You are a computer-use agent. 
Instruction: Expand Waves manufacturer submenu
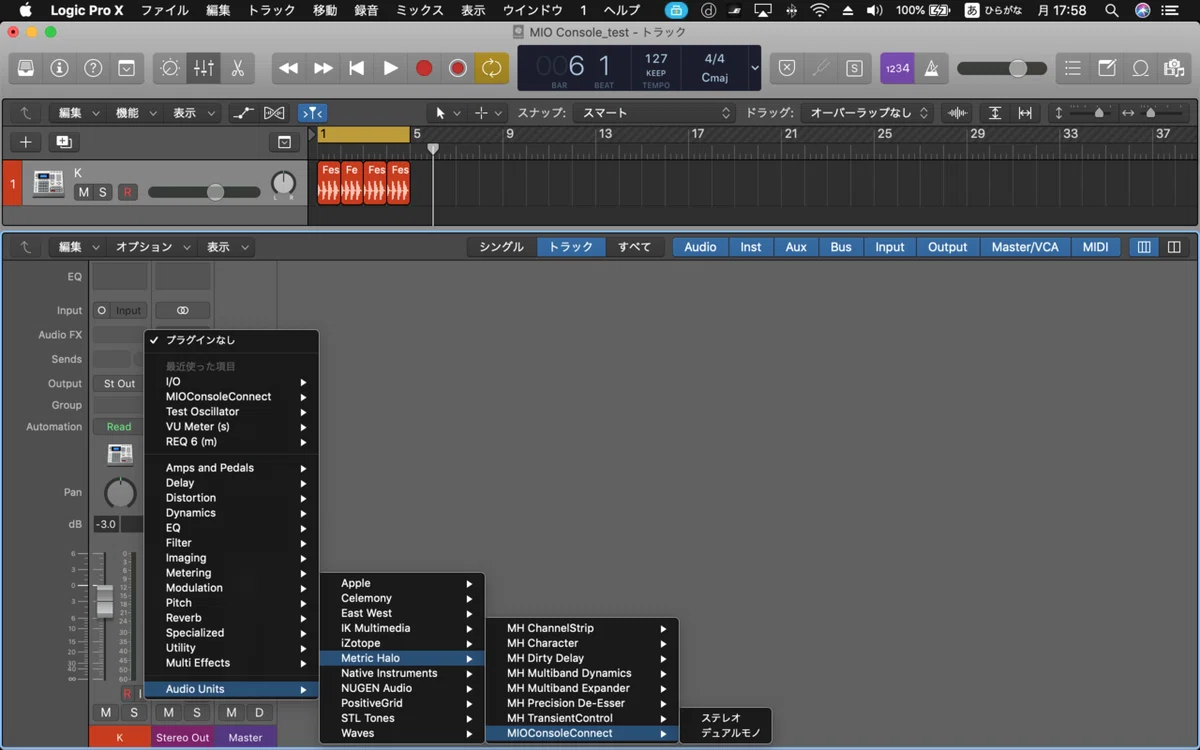[x=402, y=733]
